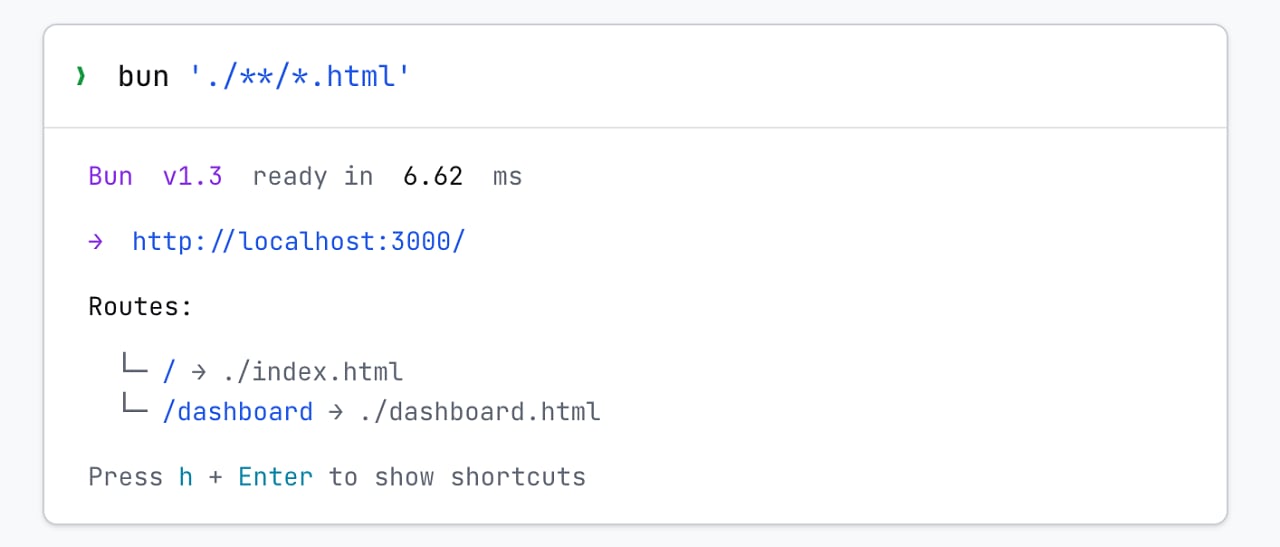
Task: Click the 6.62 startup time value
Action: point(433,177)
